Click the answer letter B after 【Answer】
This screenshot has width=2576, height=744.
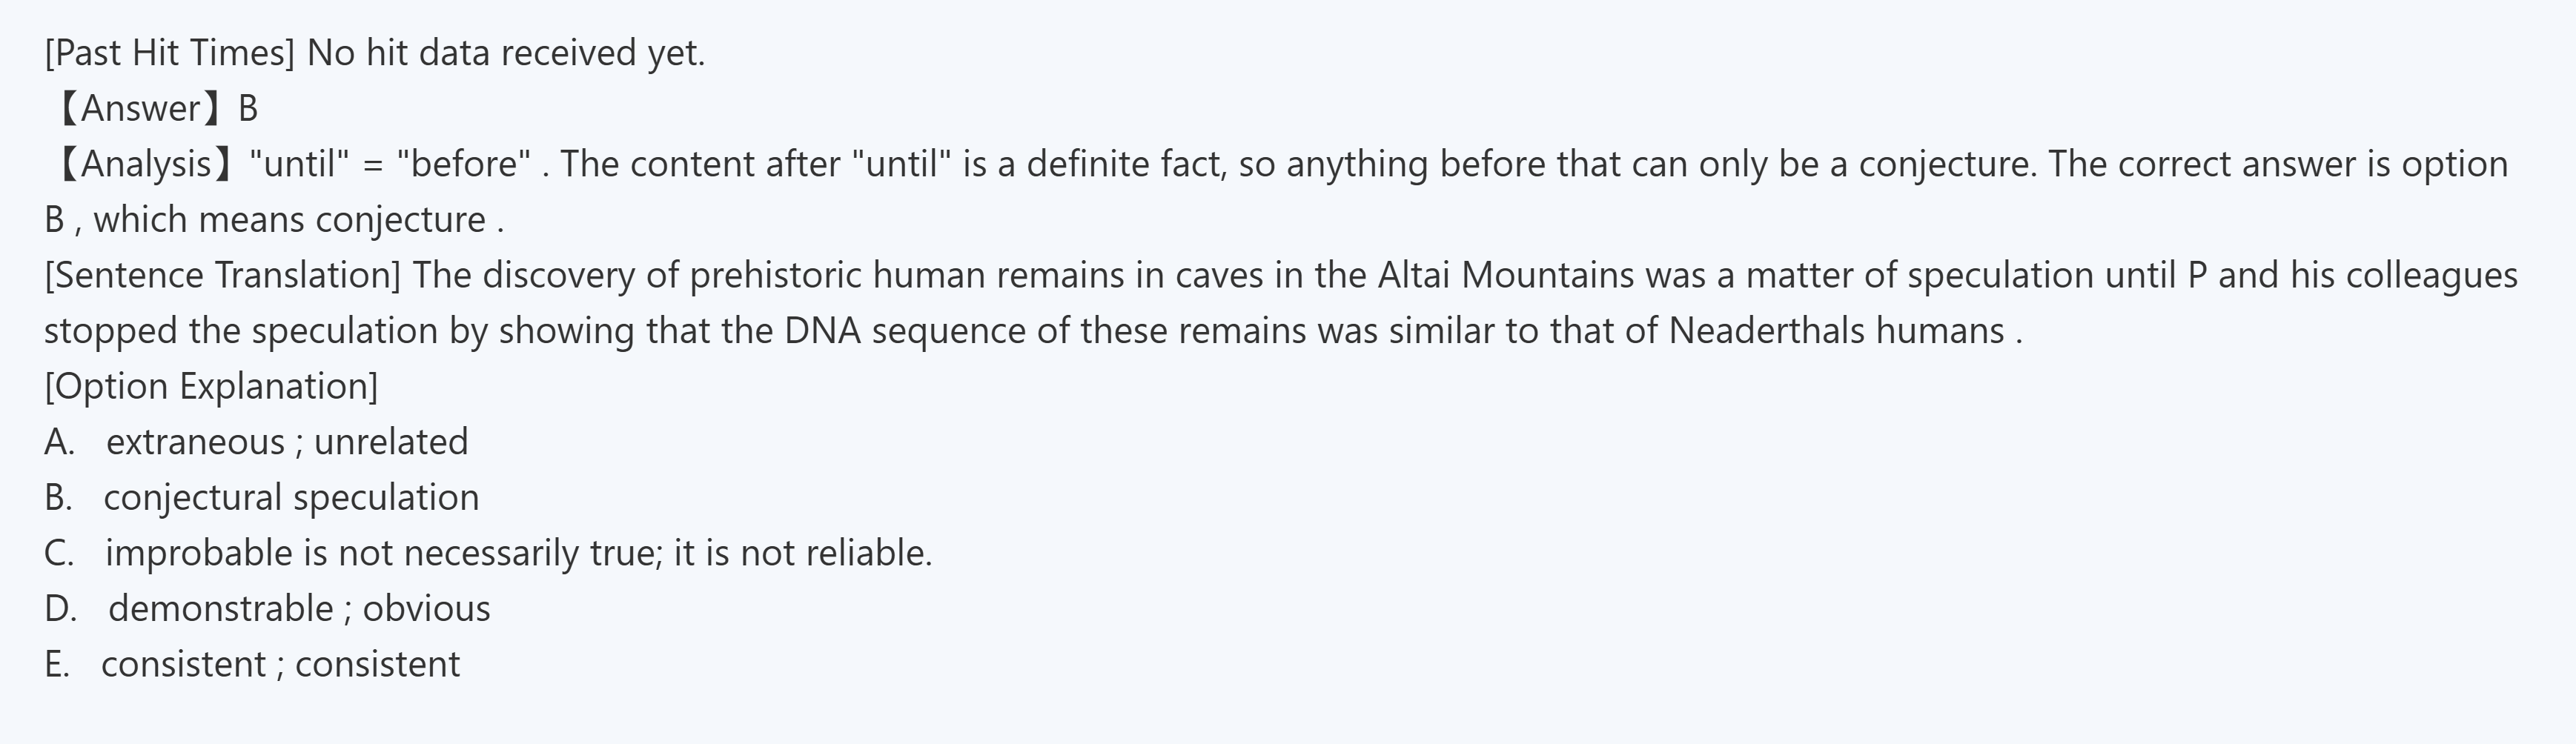click(248, 108)
